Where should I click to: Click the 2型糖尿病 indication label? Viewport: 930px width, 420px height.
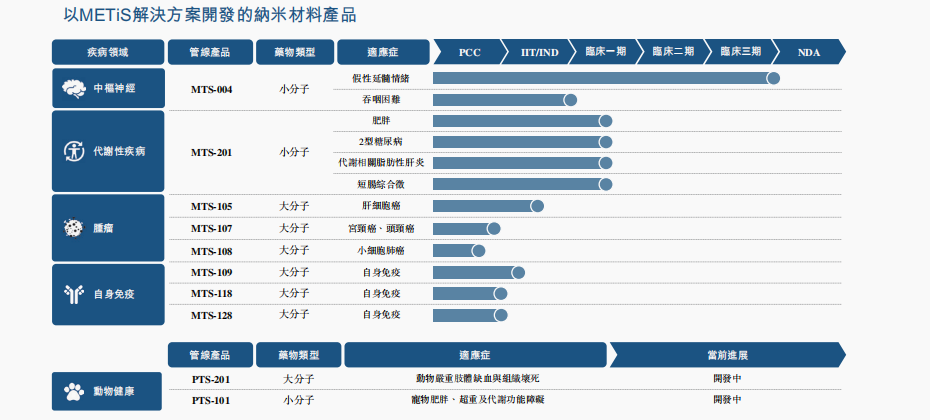coord(381,141)
